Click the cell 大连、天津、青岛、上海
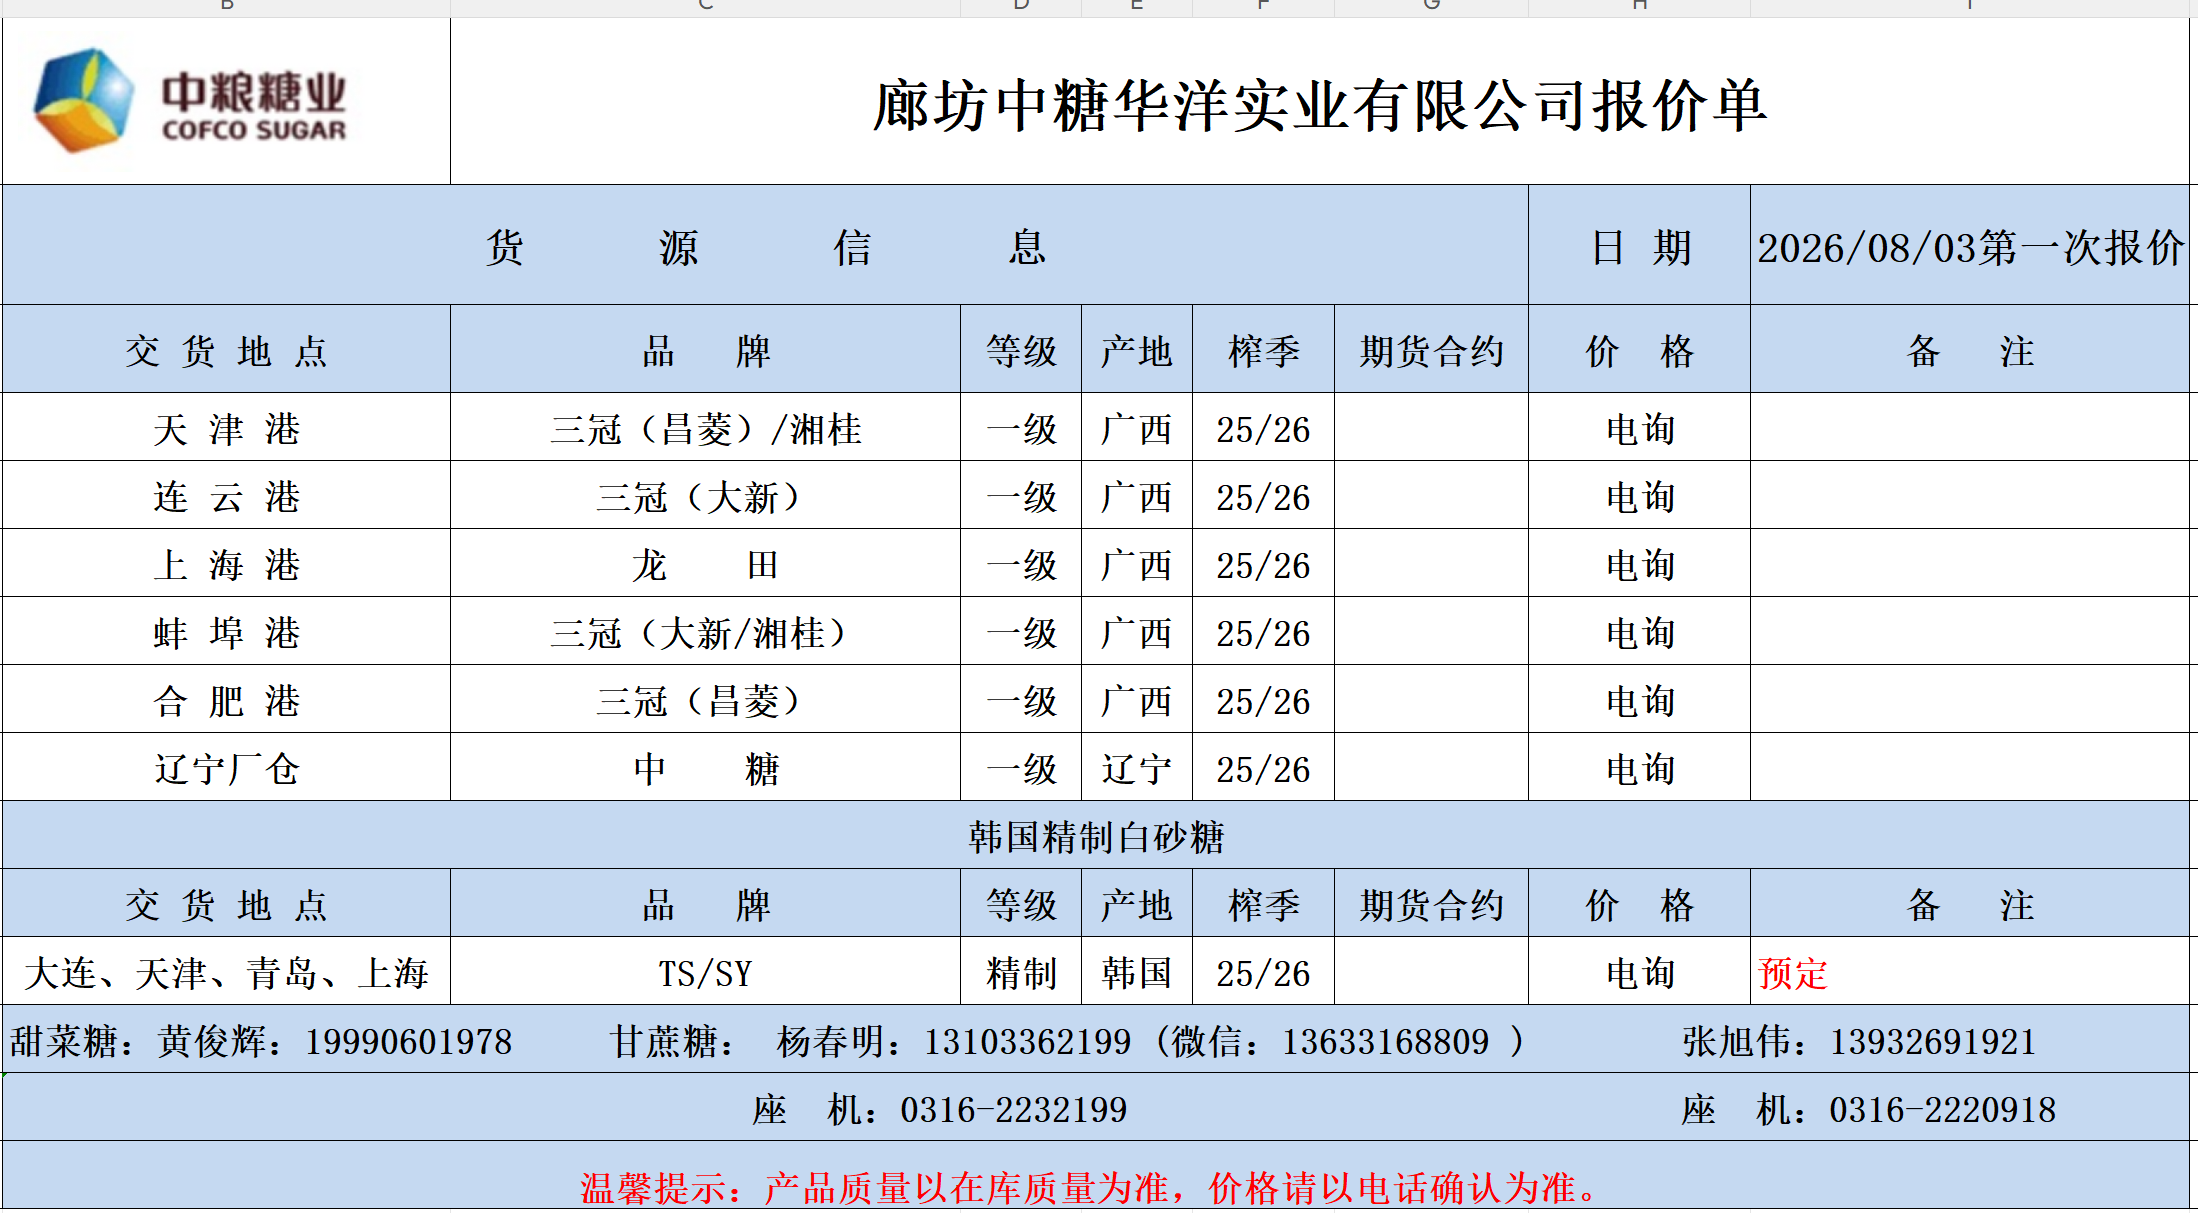The height and width of the screenshot is (1213, 2198). [x=226, y=972]
